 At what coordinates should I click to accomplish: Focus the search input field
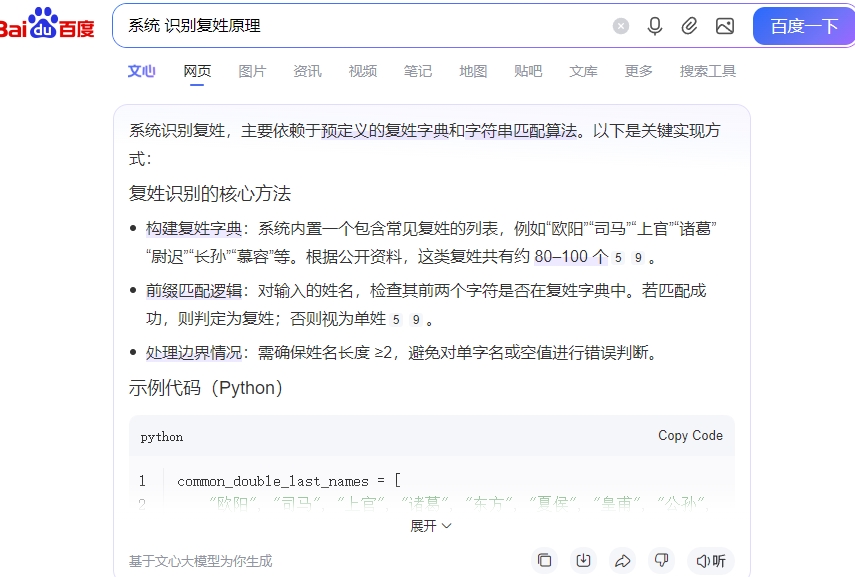pyautogui.click(x=365, y=26)
